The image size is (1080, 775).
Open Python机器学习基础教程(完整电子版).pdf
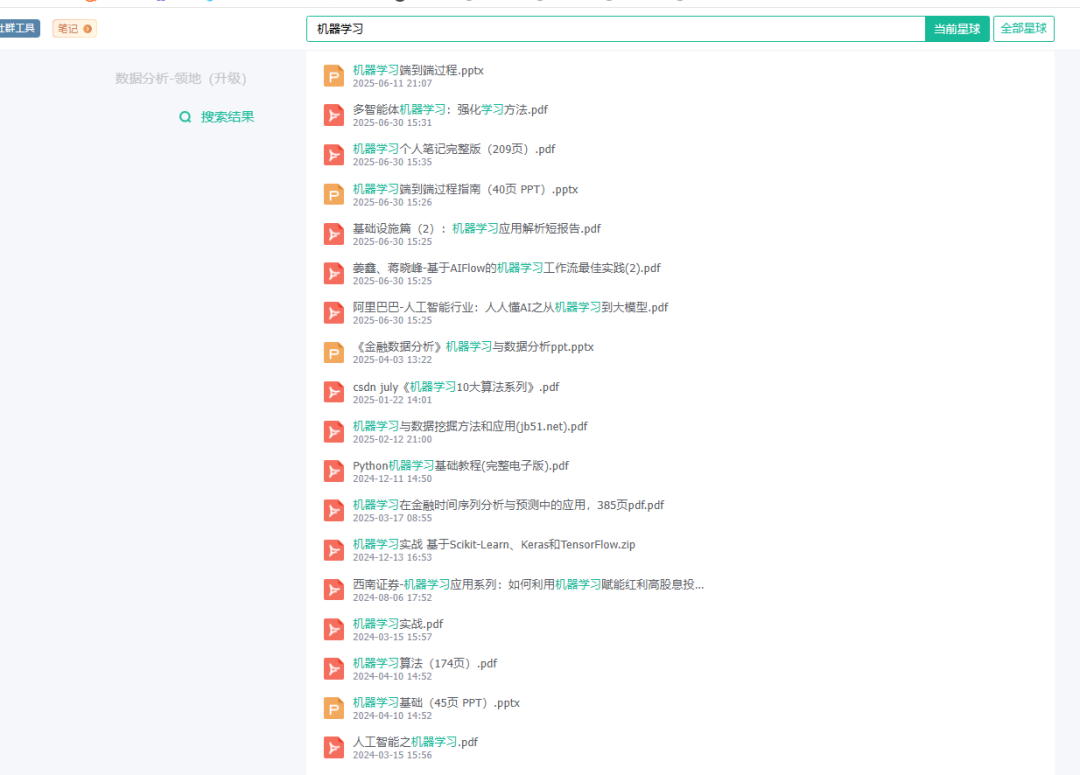pyautogui.click(x=461, y=466)
